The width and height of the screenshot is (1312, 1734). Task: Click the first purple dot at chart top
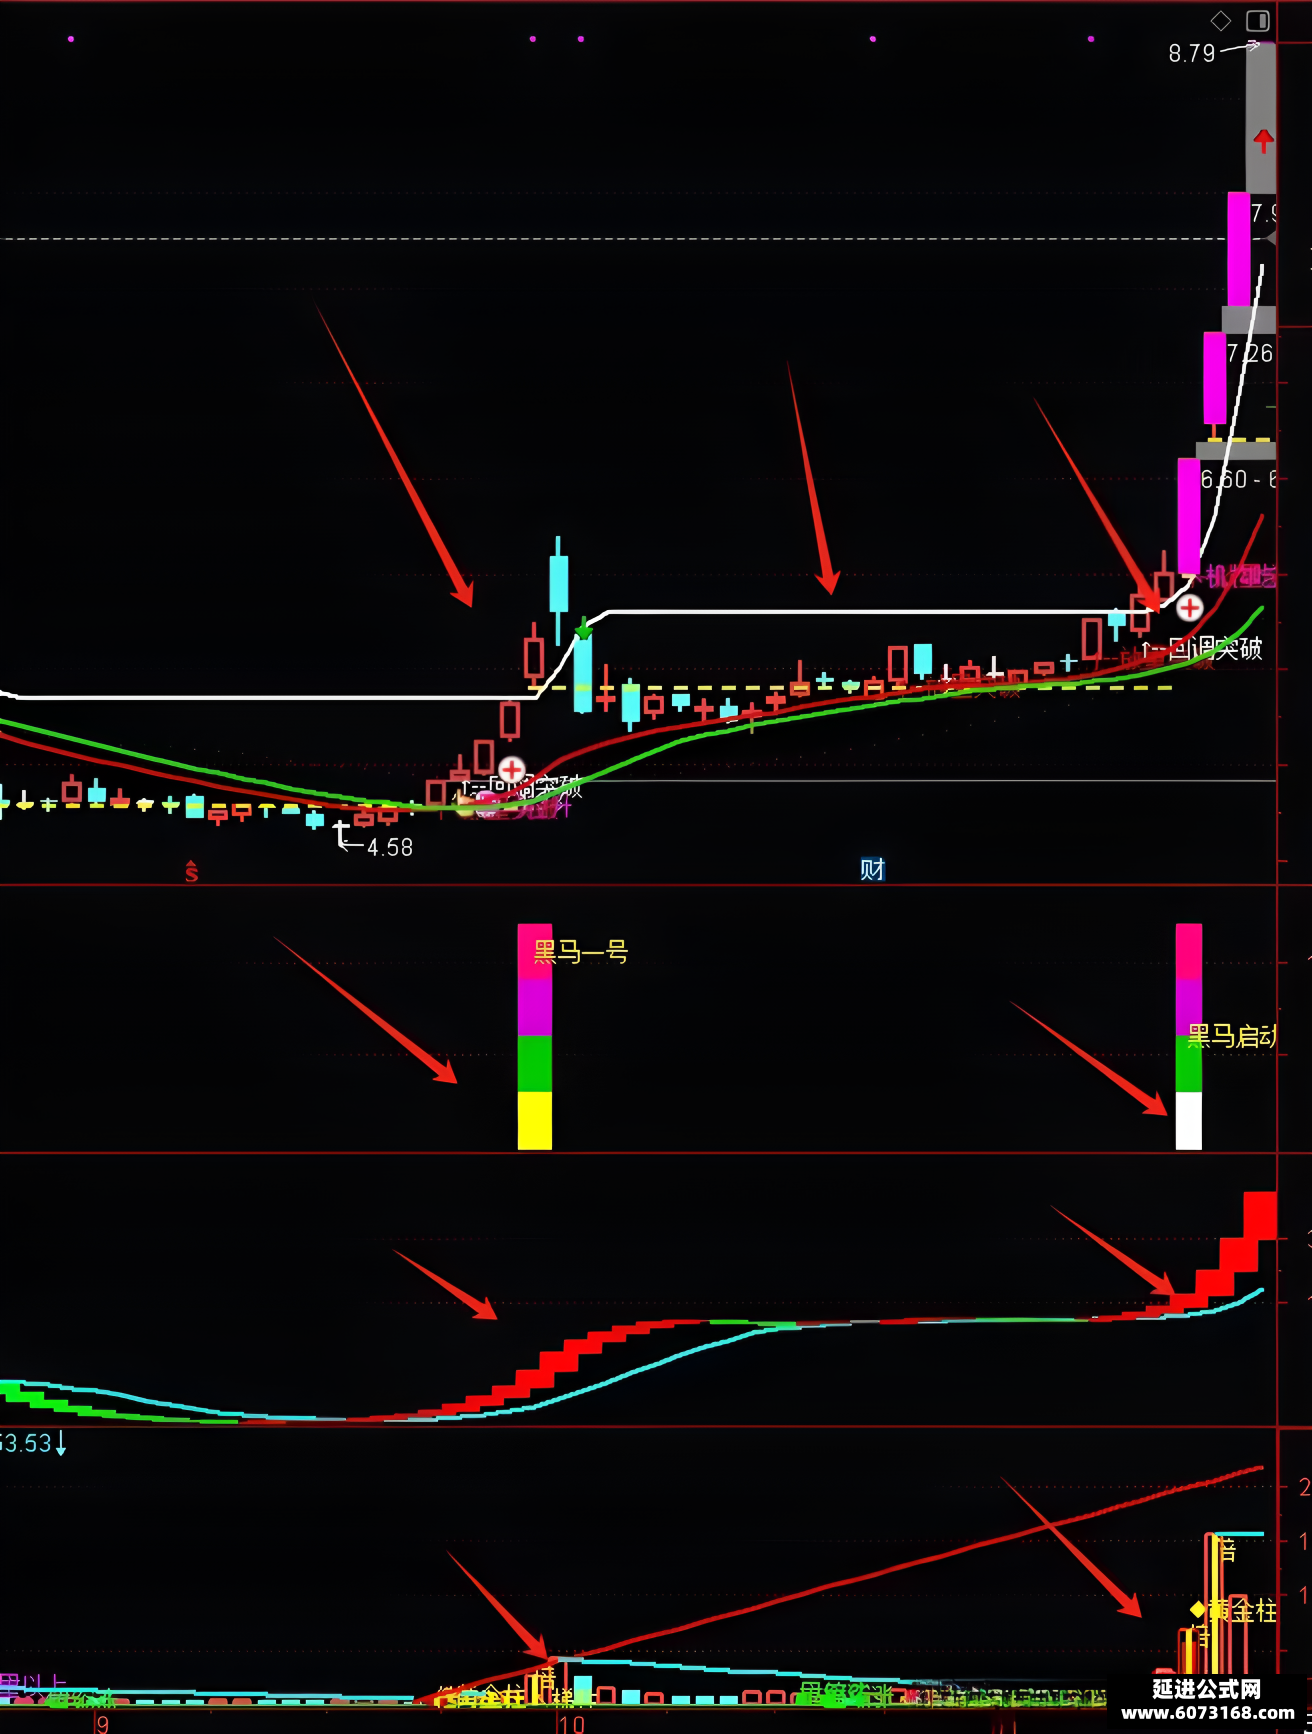pyautogui.click(x=70, y=39)
